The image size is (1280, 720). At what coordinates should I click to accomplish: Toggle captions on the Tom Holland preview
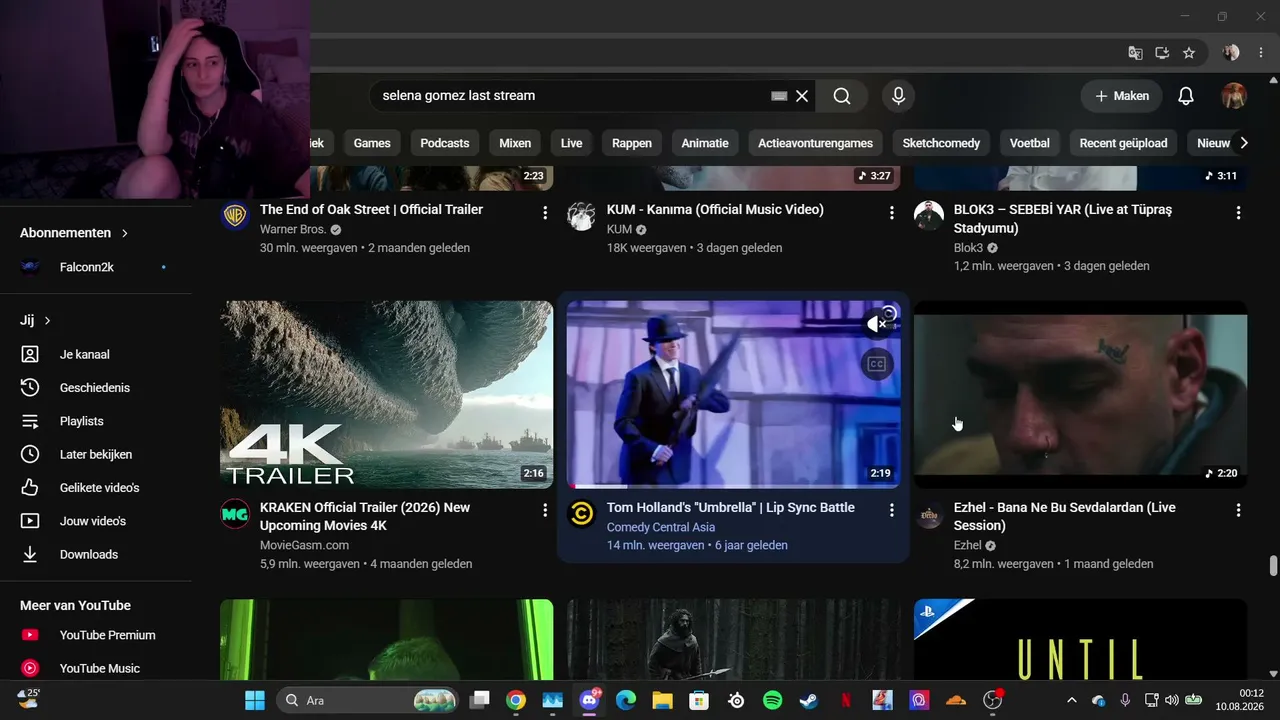(877, 364)
